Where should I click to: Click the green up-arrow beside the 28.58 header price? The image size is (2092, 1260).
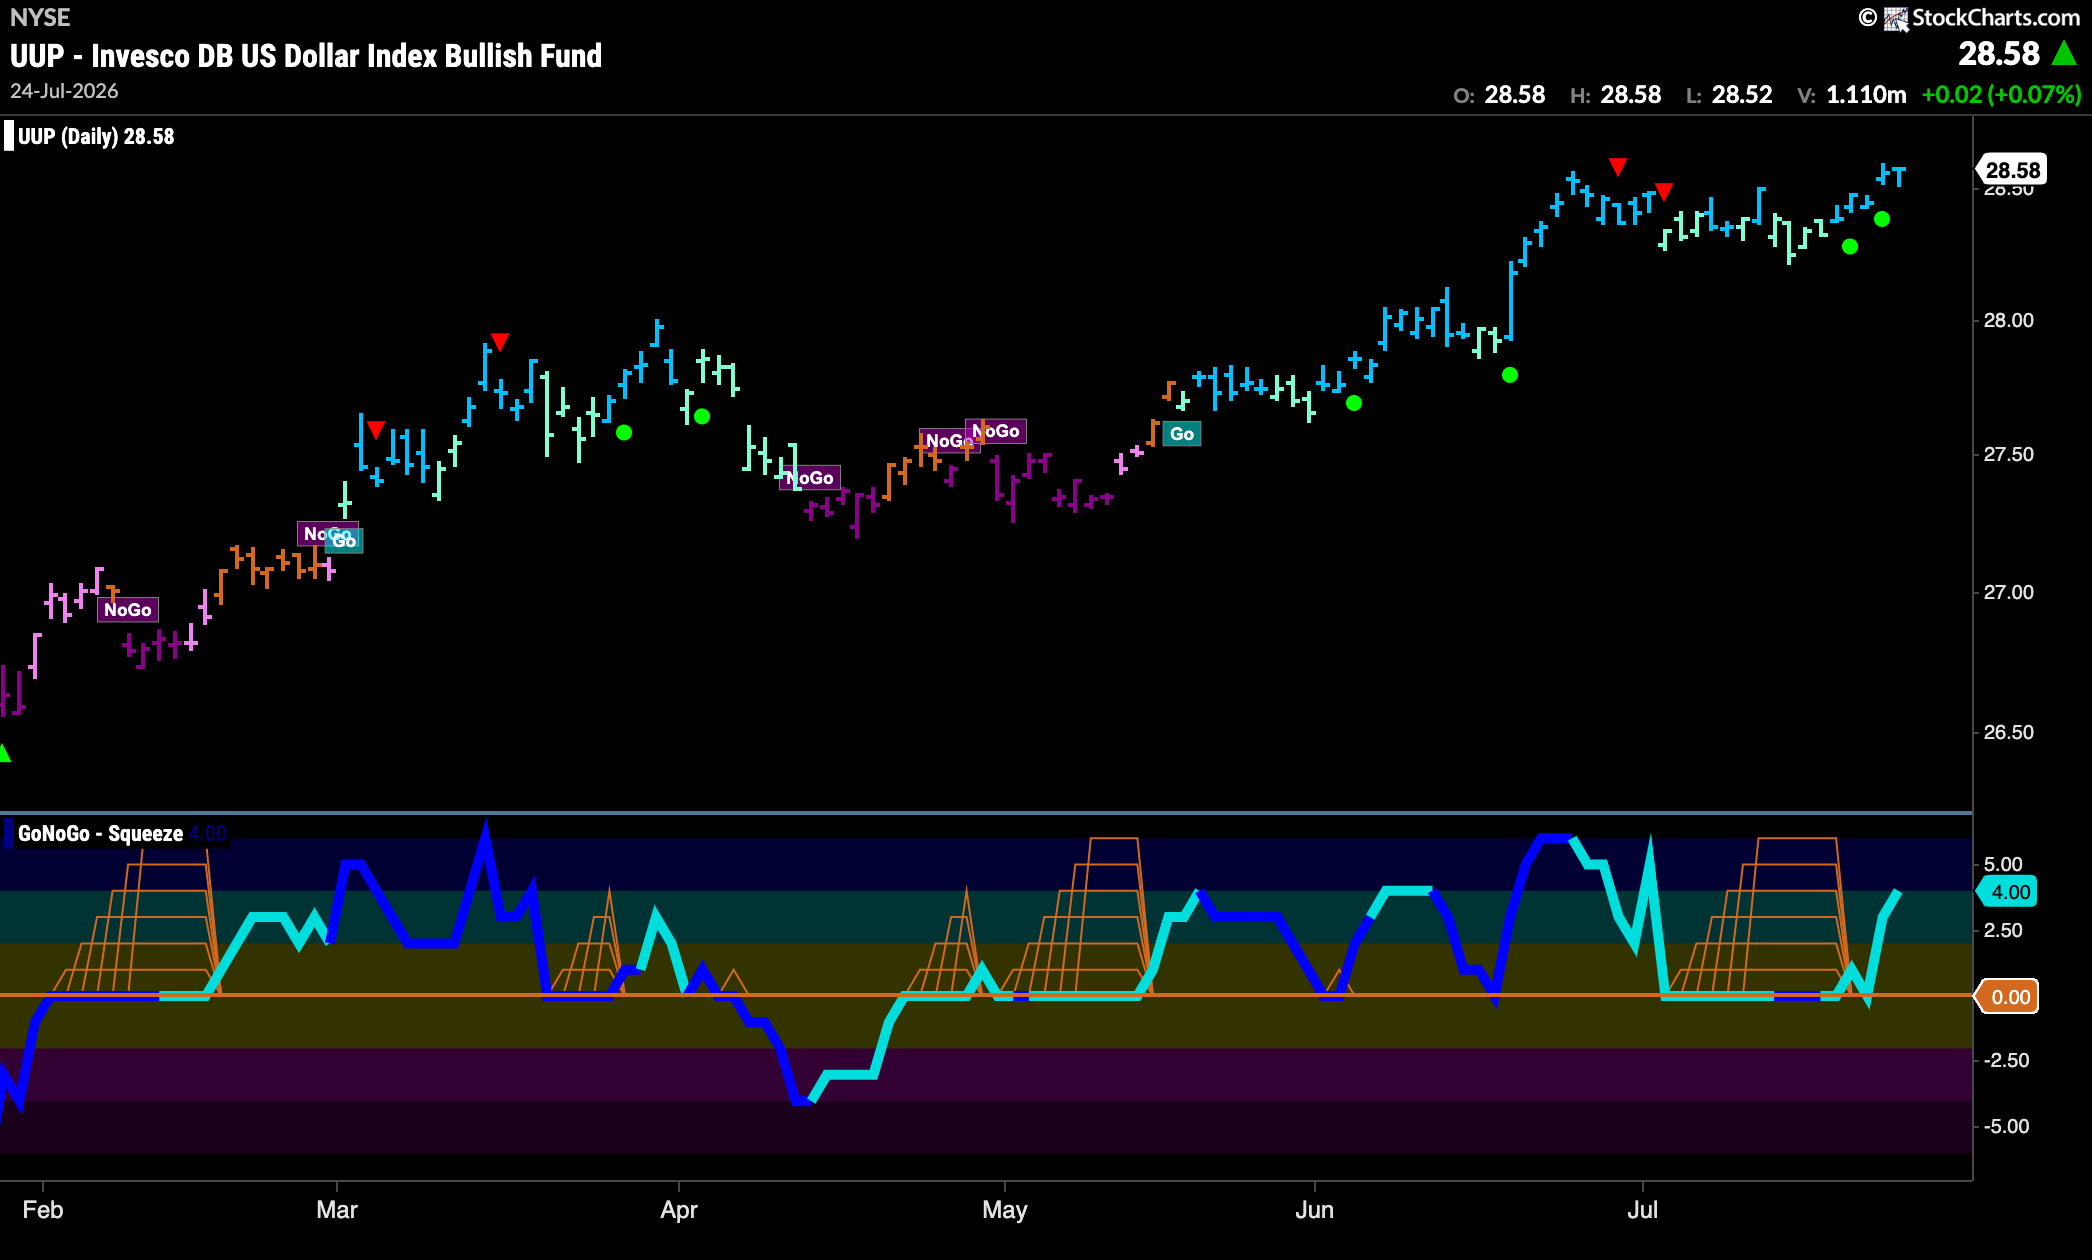pyautogui.click(x=2064, y=53)
